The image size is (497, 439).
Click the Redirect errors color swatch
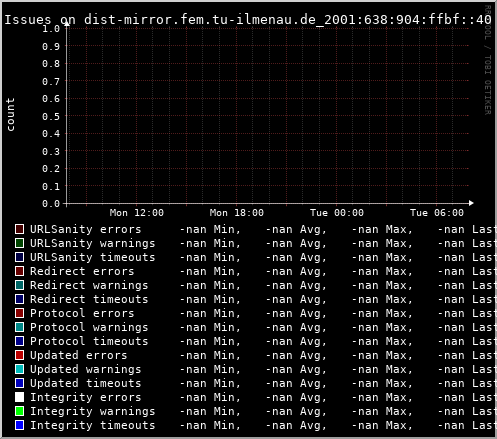pyautogui.click(x=20, y=271)
